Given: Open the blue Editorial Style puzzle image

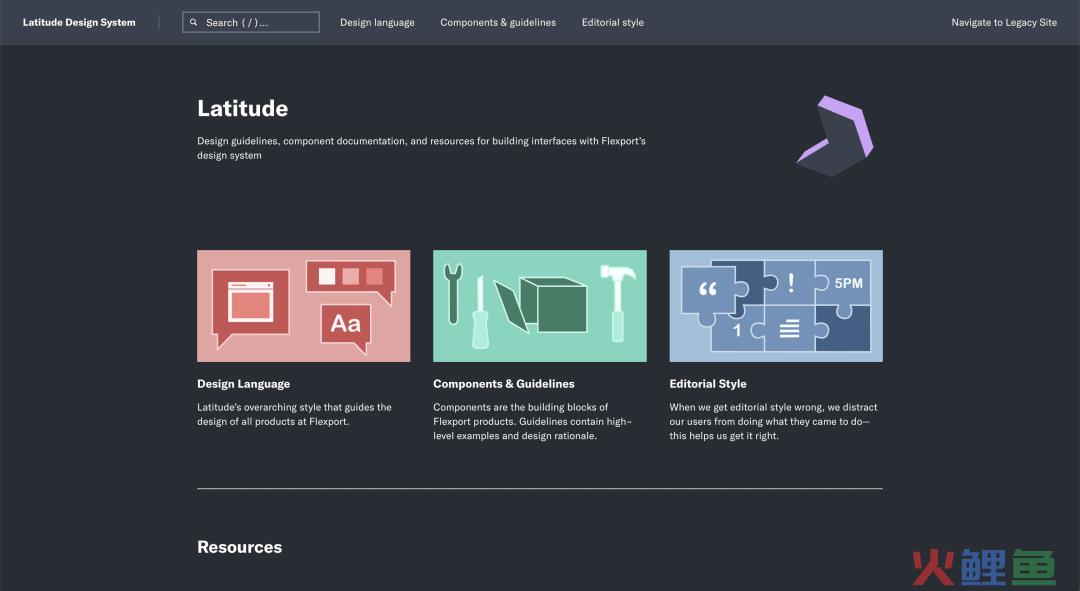Looking at the screenshot, I should click(776, 306).
